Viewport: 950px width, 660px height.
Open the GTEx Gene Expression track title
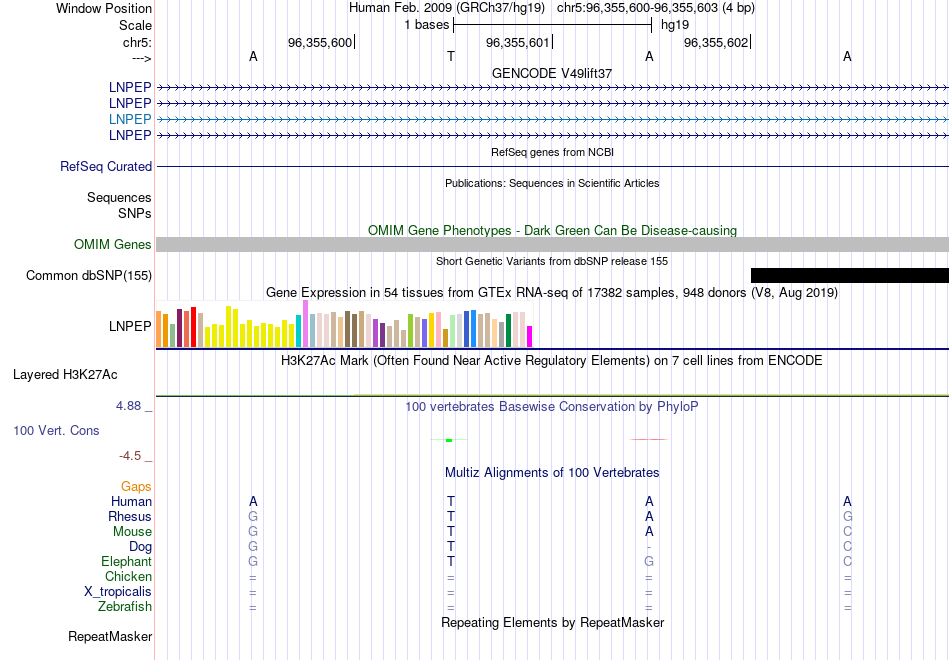pyautogui.click(x=552, y=293)
